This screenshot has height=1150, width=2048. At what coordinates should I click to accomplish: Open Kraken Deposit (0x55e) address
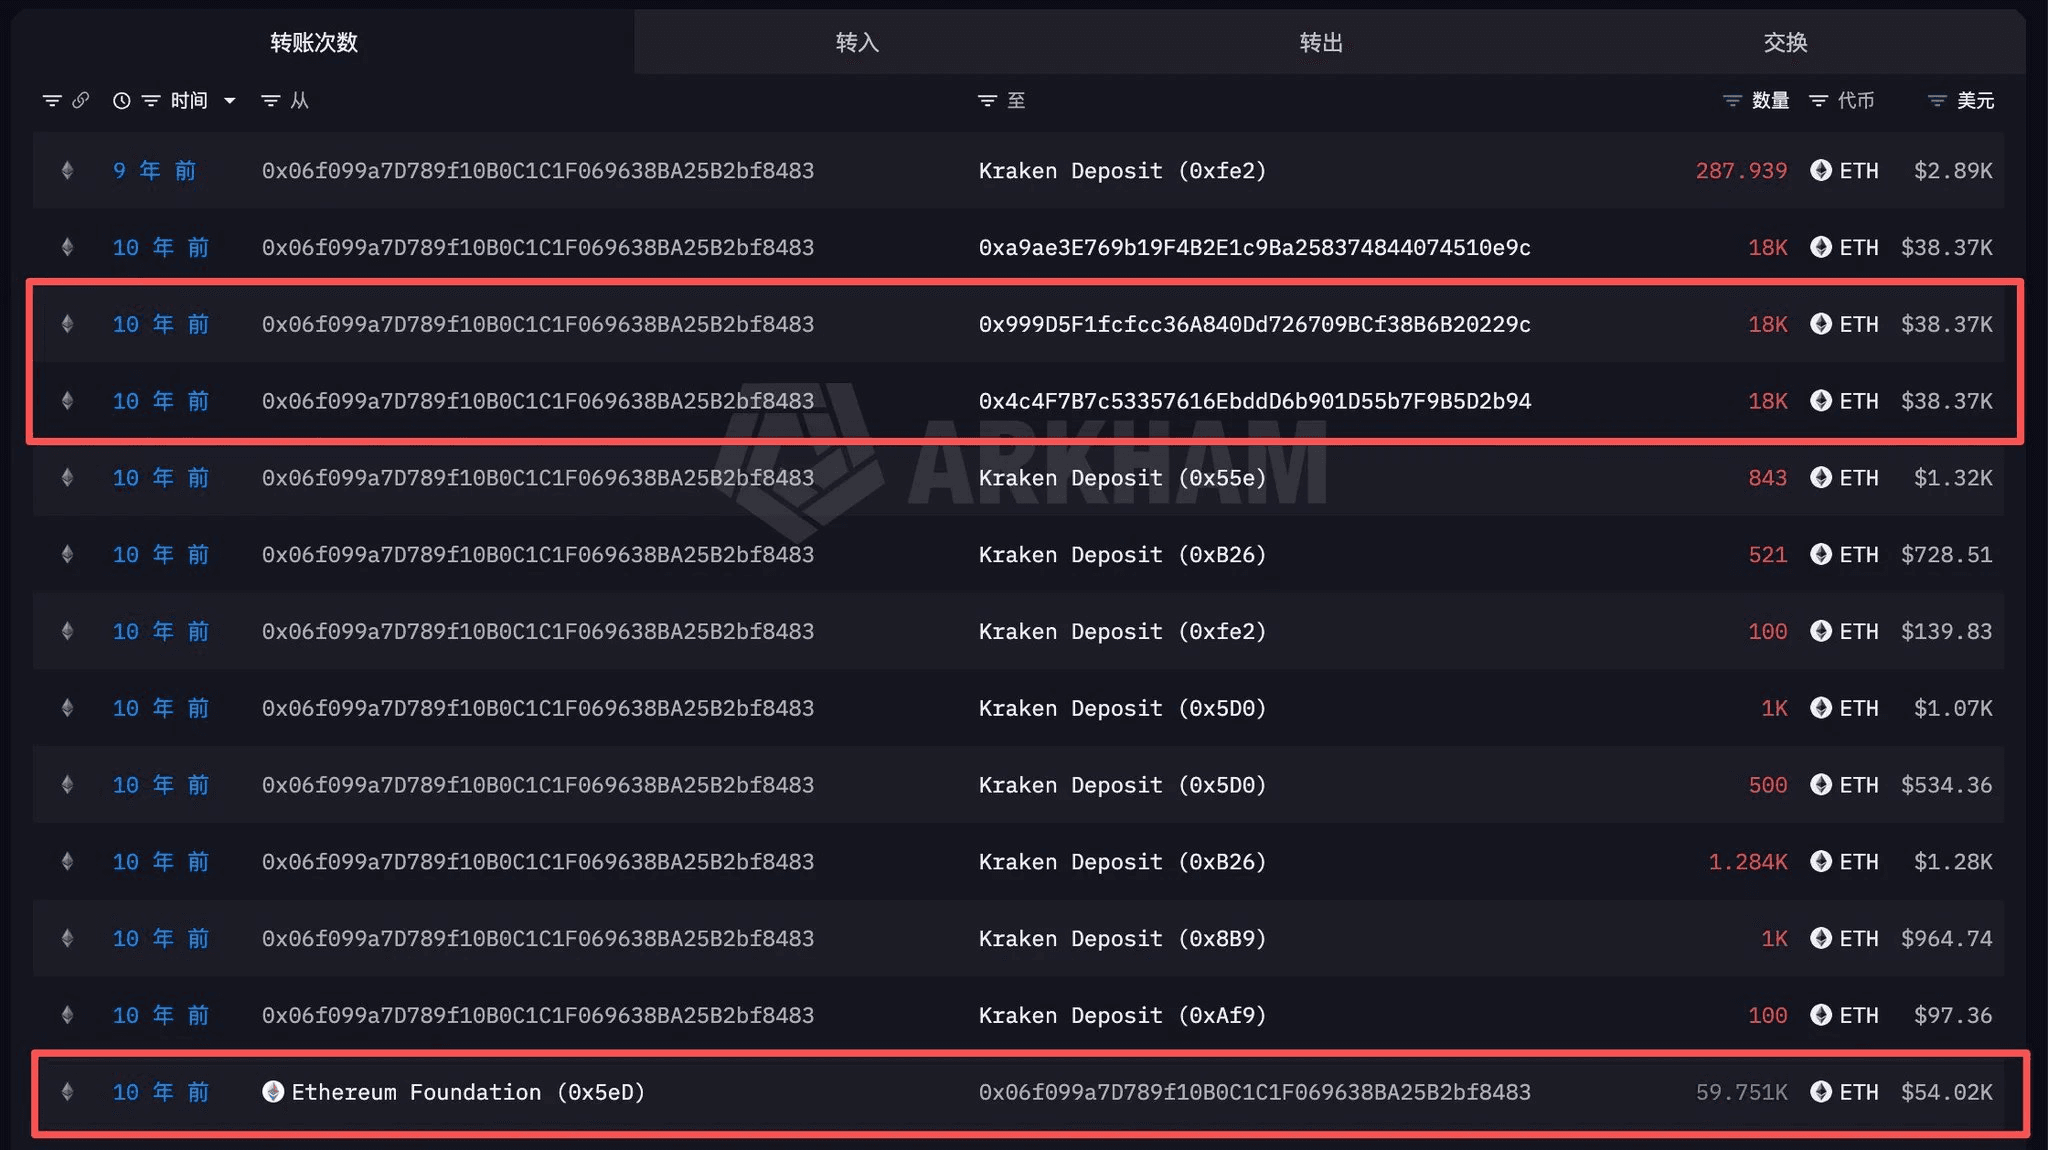(1122, 478)
